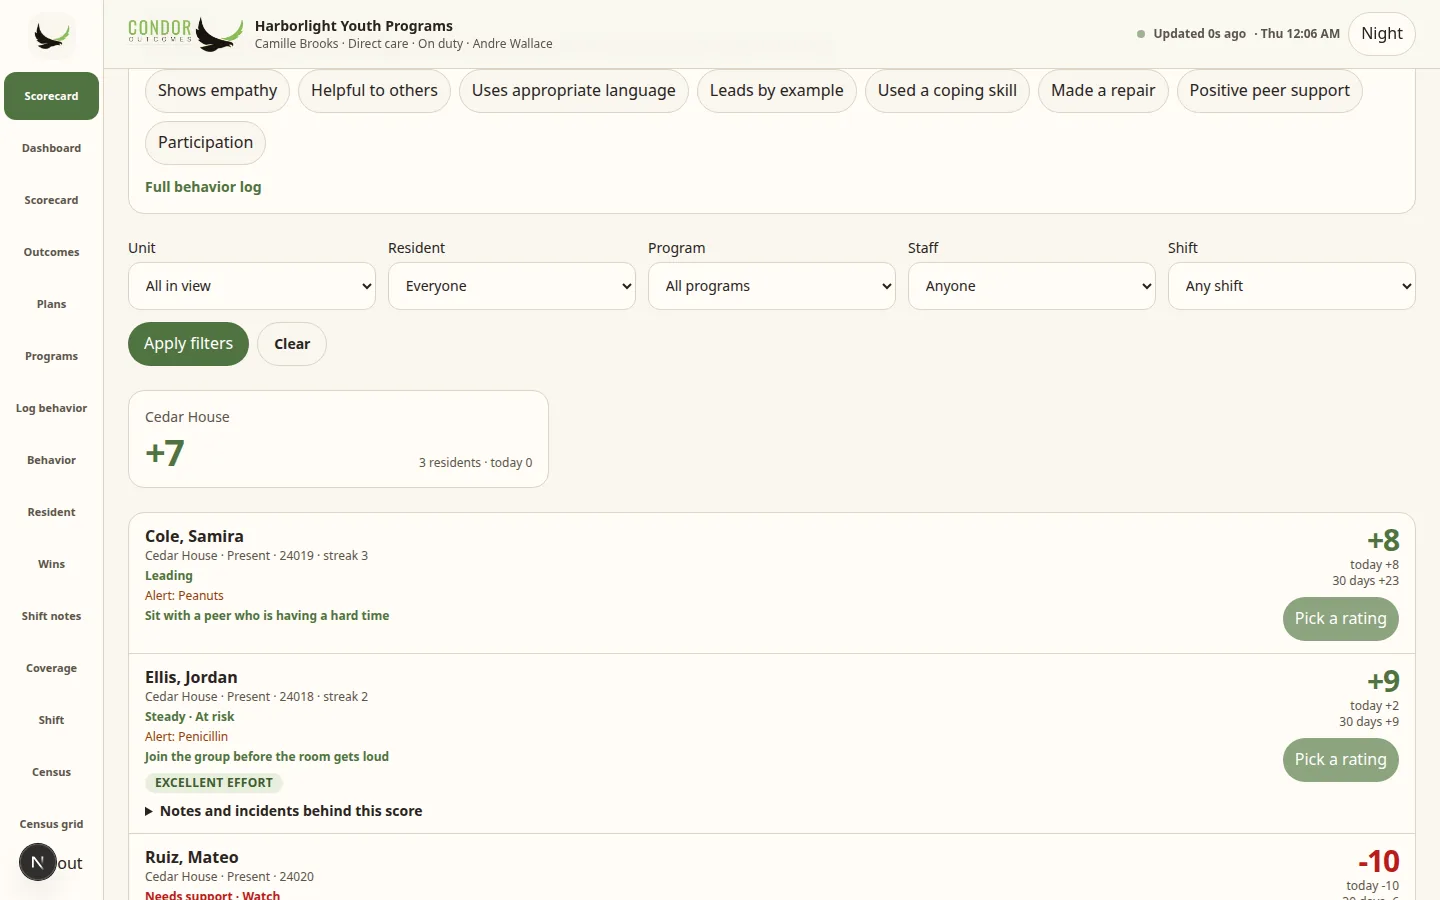Select the Participation chip
Image resolution: width=1440 pixels, height=900 pixels.
[205, 143]
